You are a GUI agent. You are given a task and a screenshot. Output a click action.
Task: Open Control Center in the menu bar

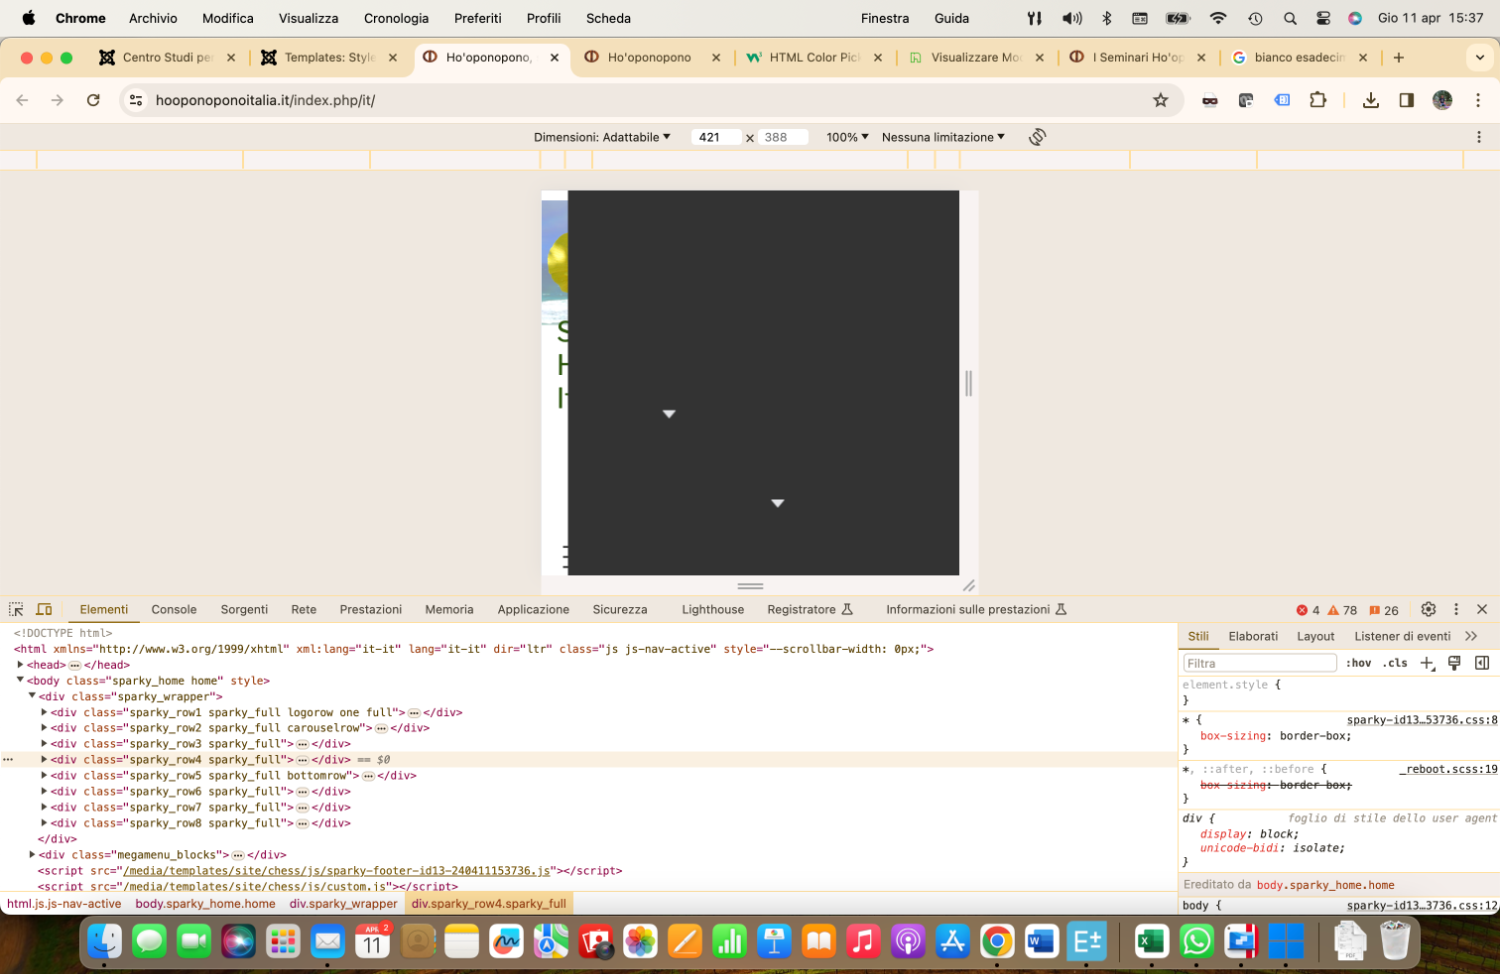pyautogui.click(x=1323, y=18)
